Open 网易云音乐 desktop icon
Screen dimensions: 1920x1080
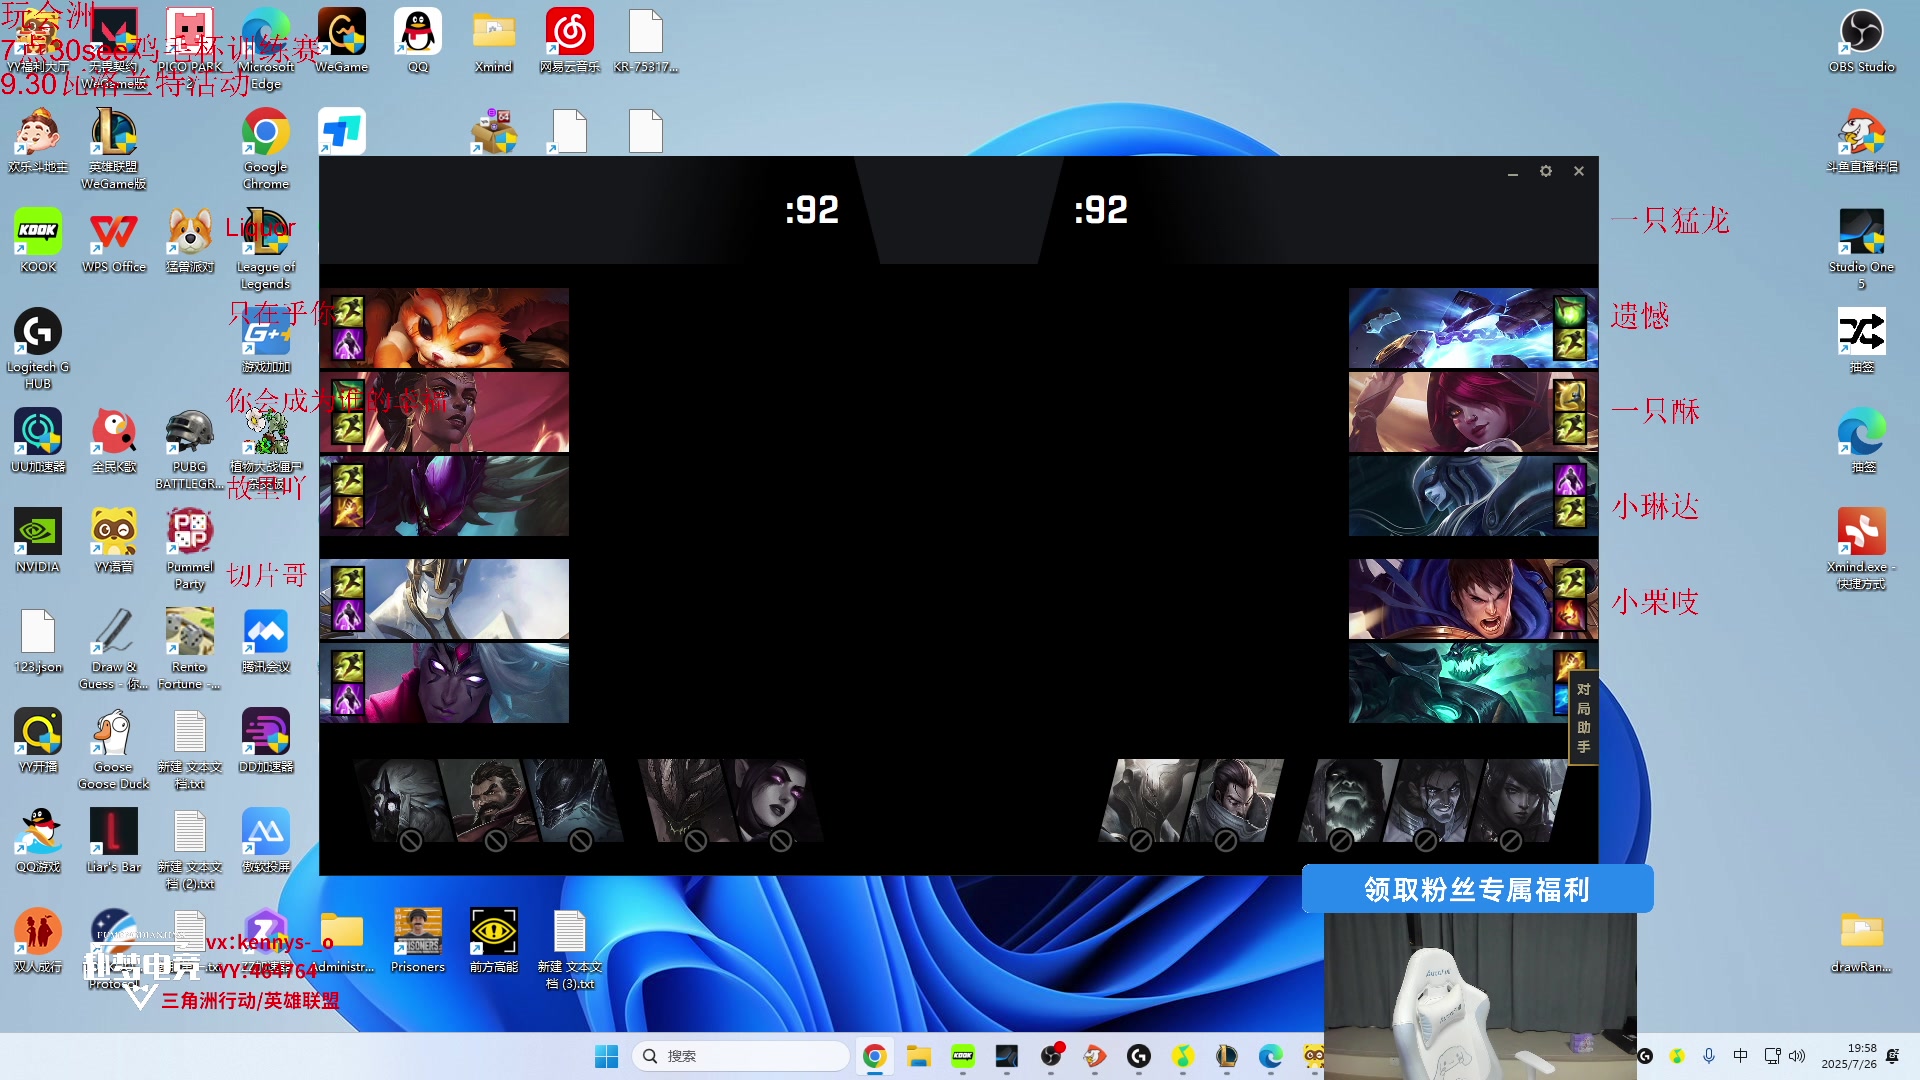coord(570,41)
